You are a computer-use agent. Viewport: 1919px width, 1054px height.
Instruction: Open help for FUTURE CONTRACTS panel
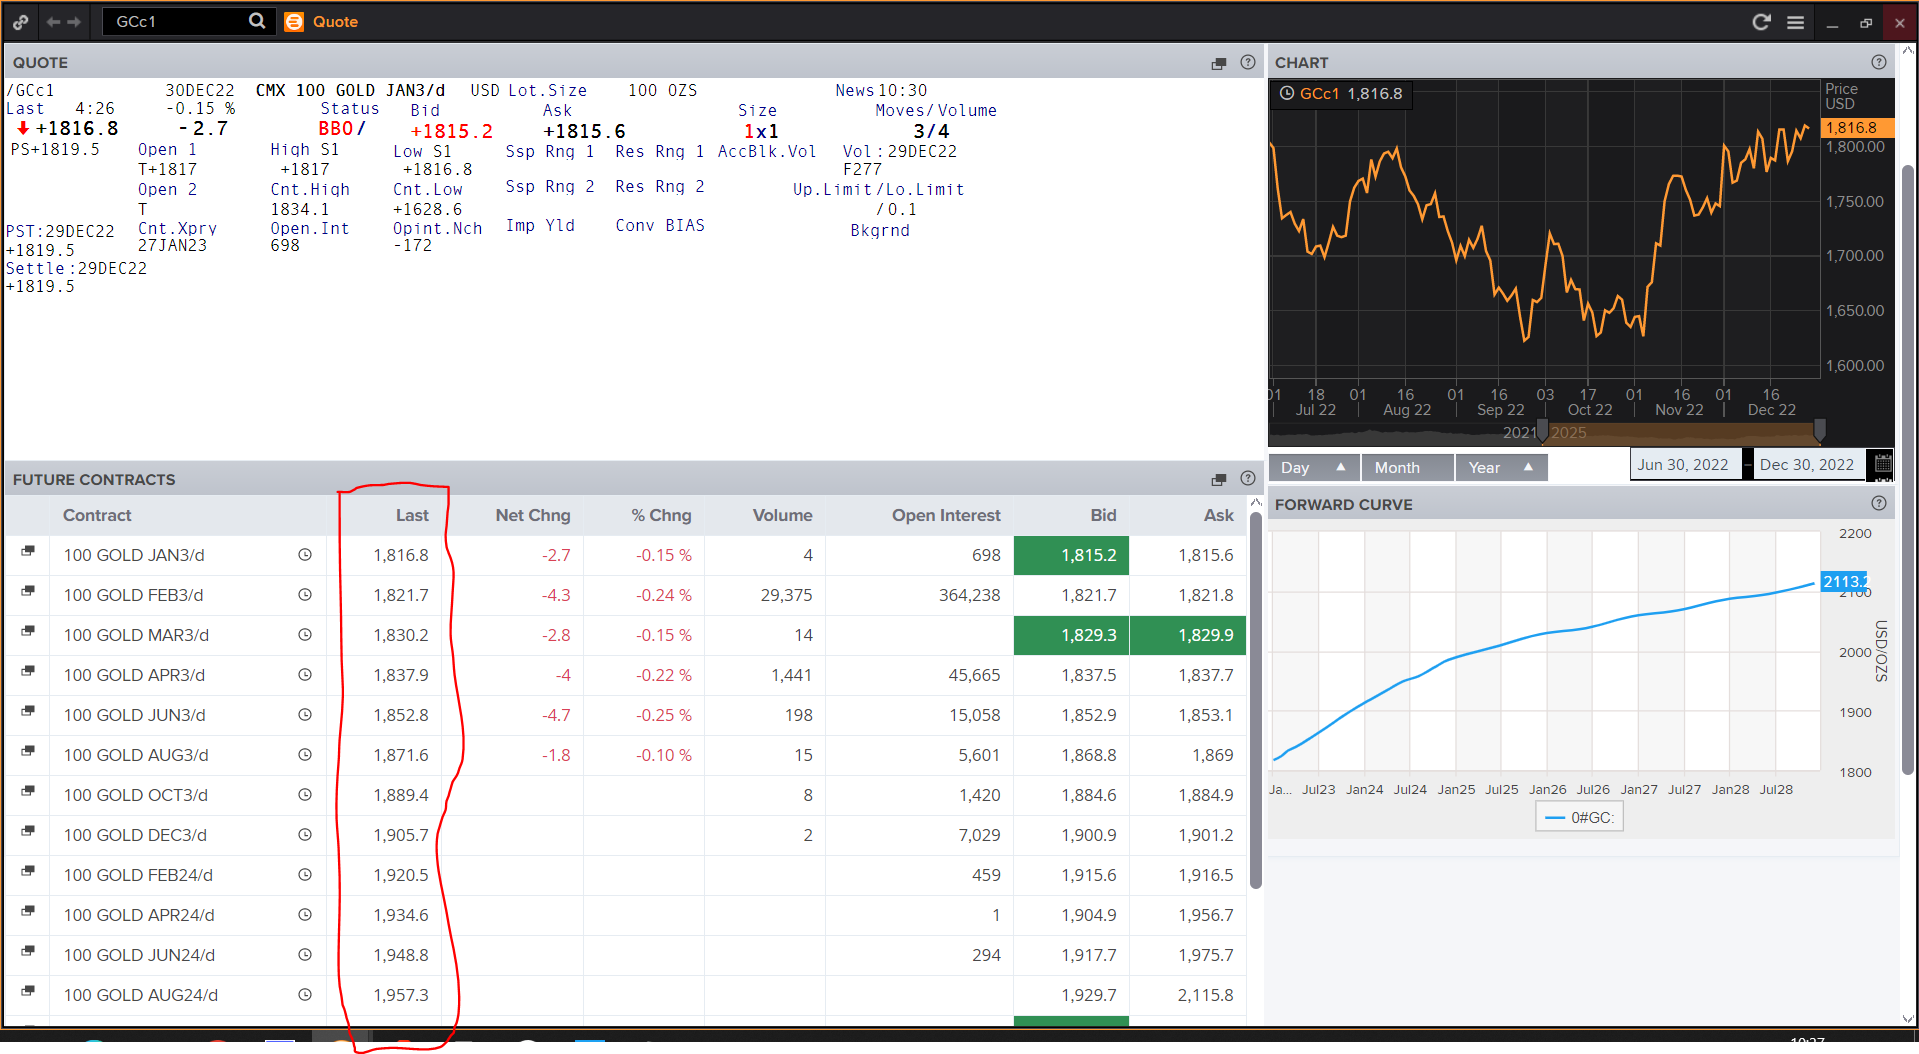1248,479
